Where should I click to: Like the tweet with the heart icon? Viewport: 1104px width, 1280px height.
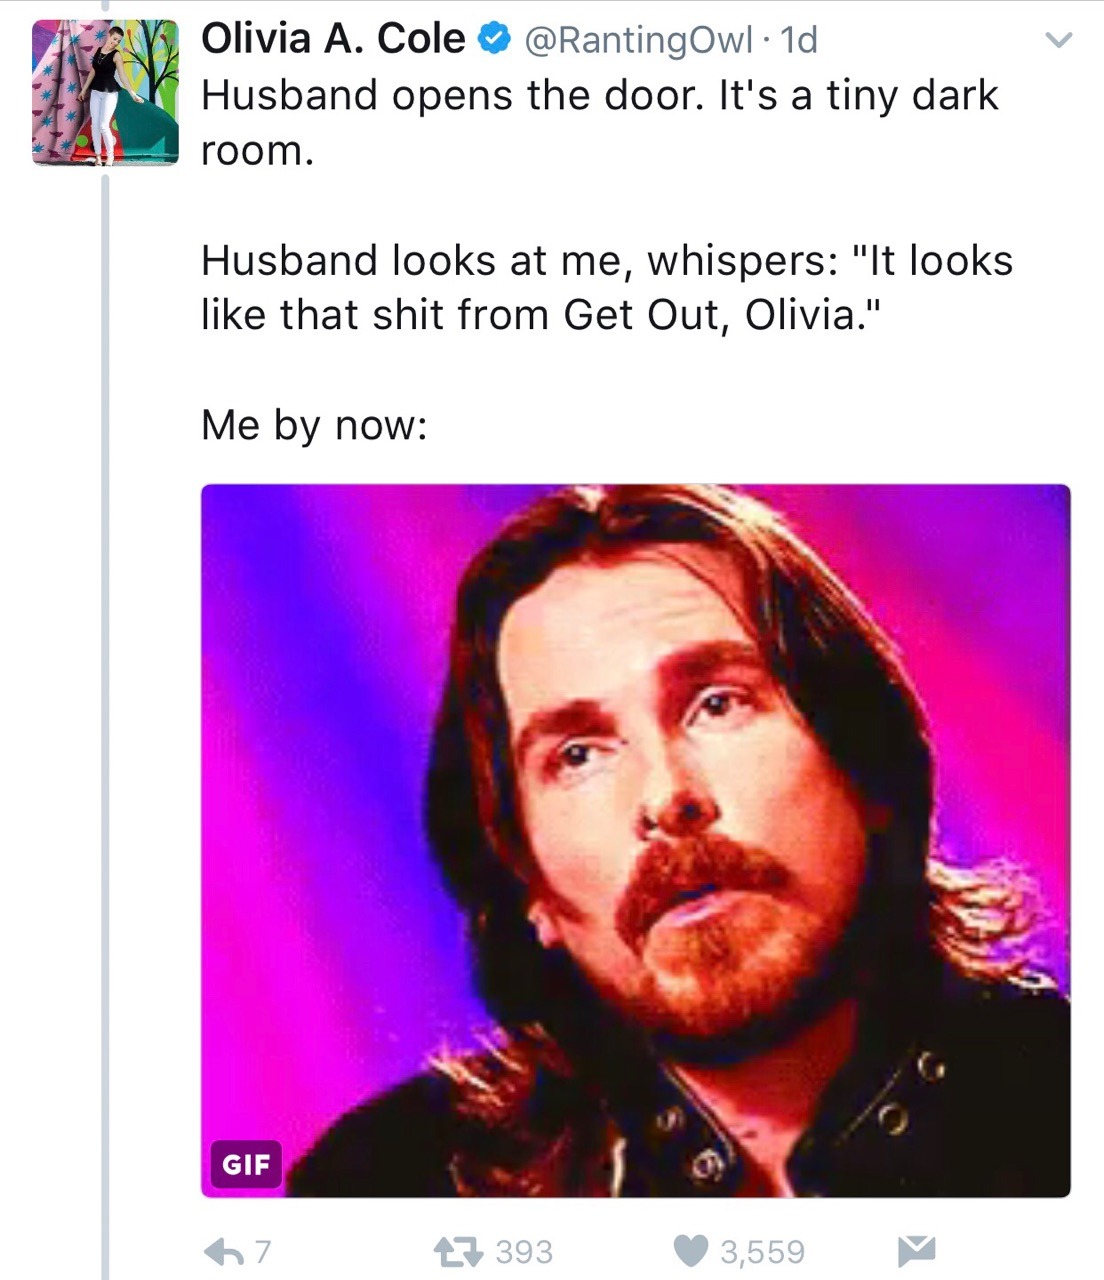[690, 1251]
